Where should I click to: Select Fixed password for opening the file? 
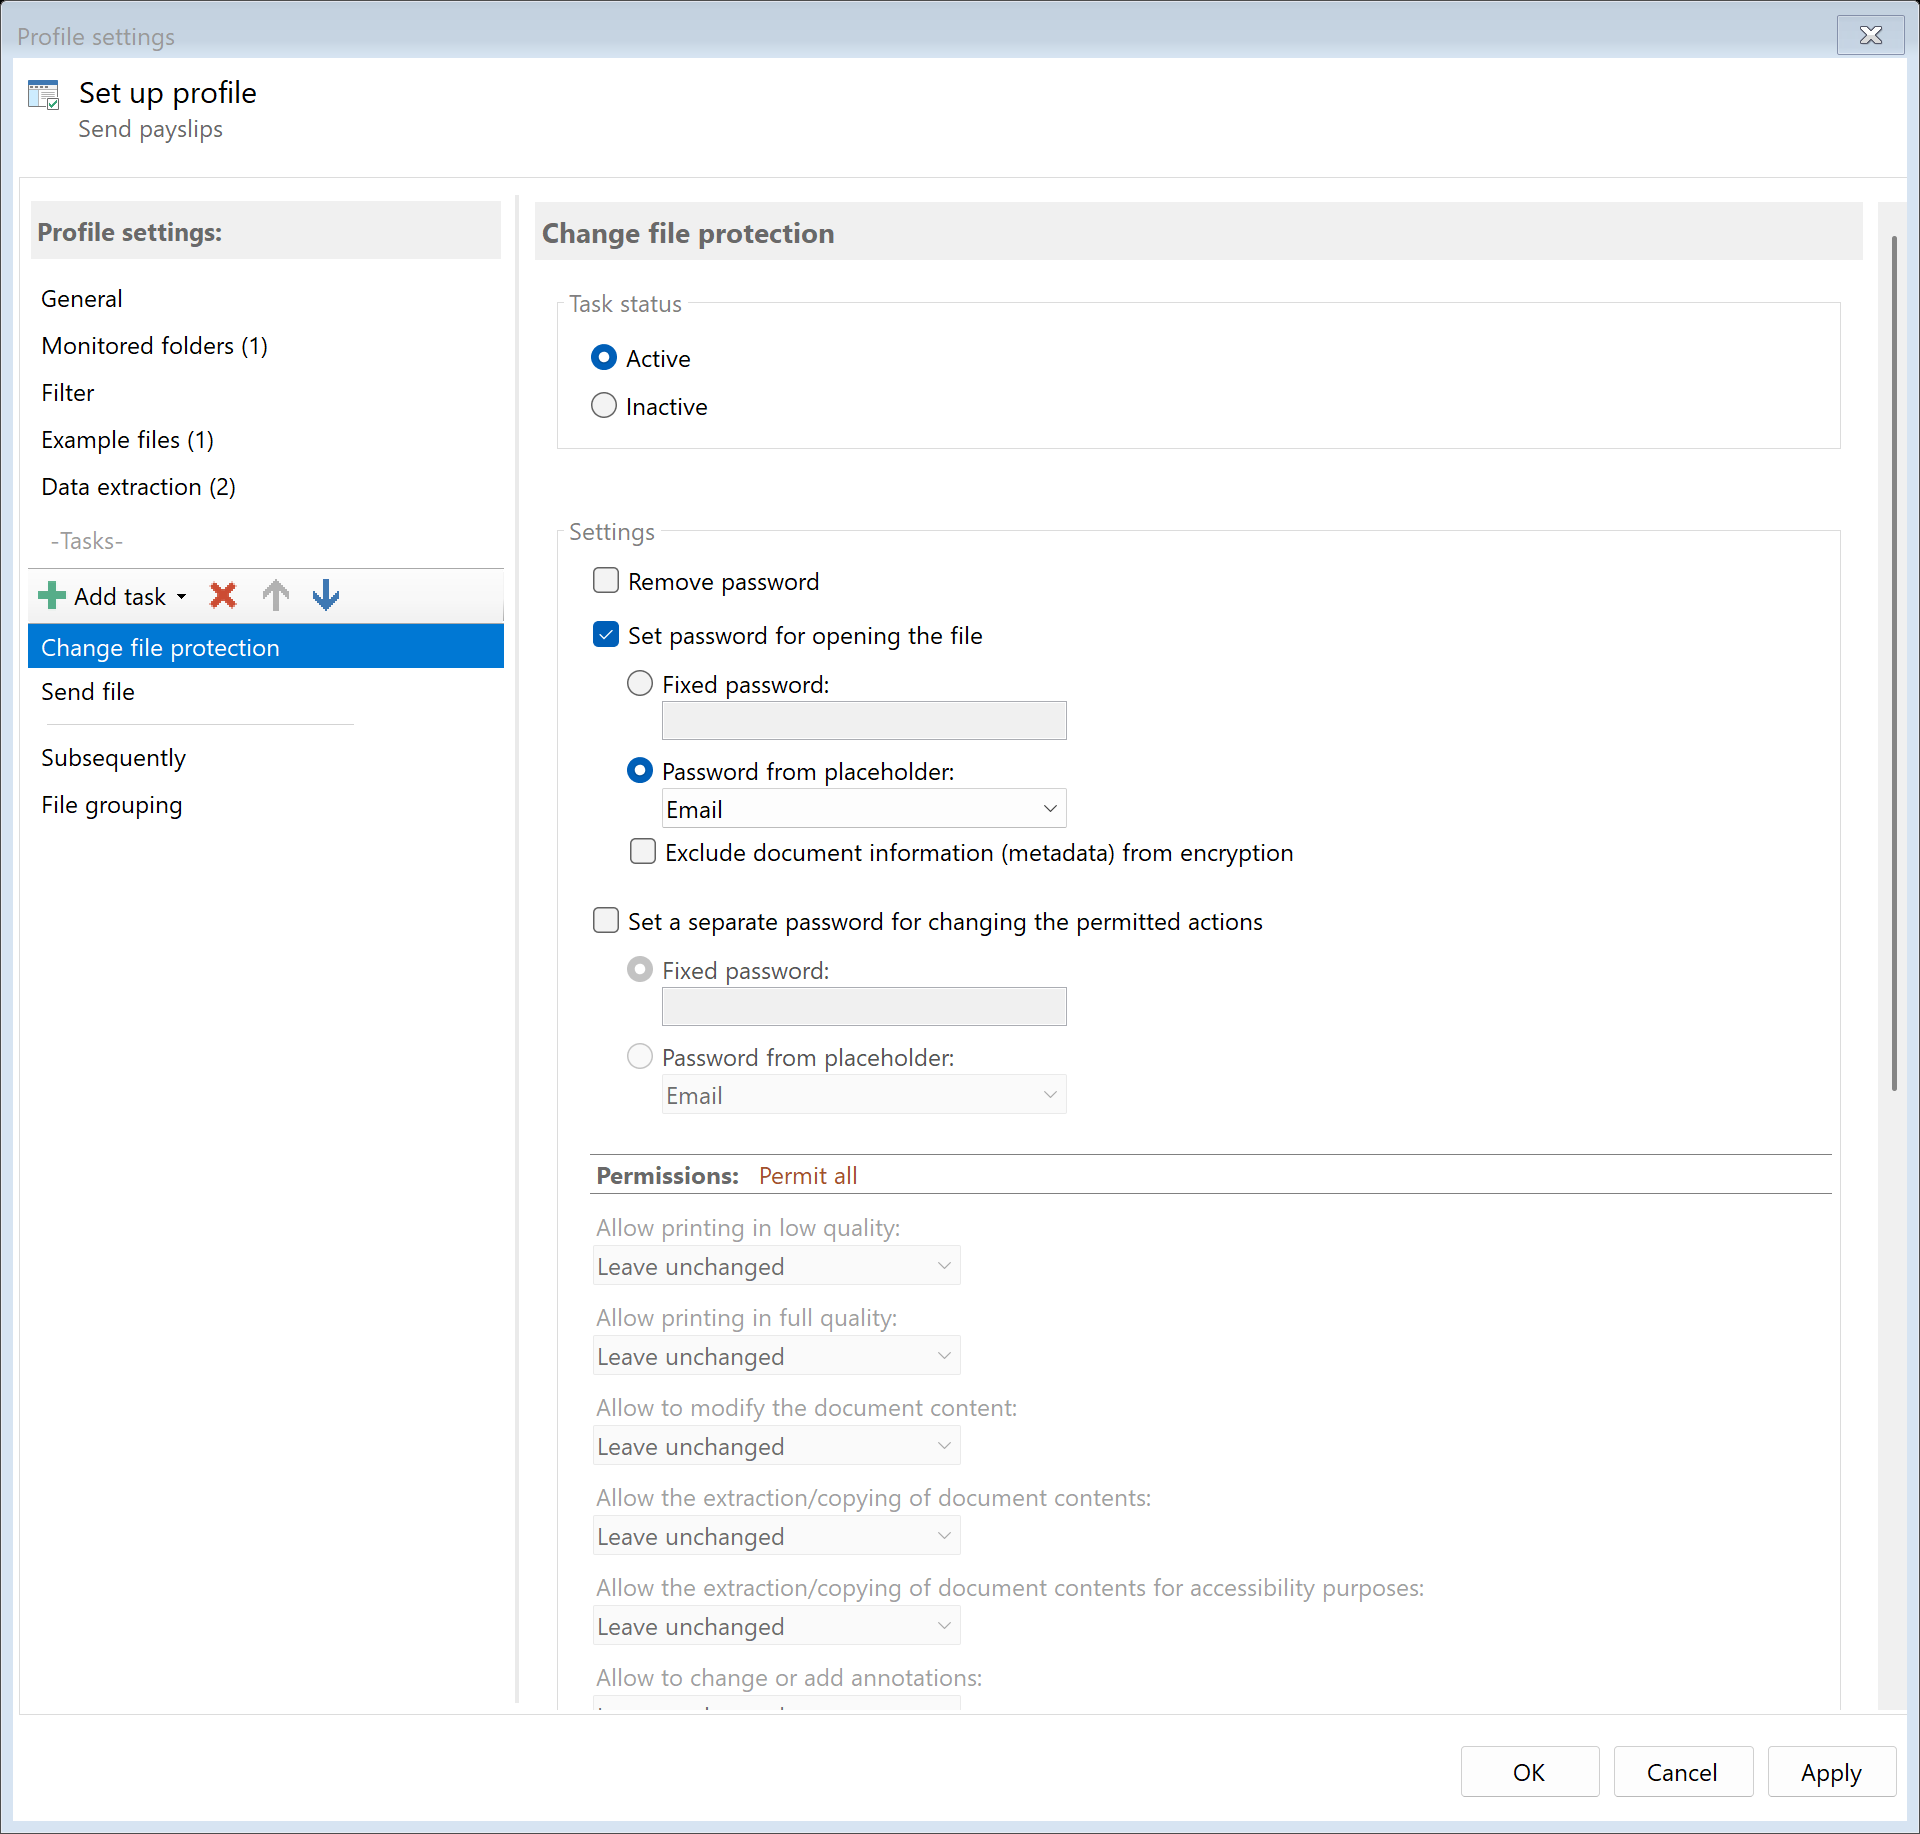[x=639, y=683]
